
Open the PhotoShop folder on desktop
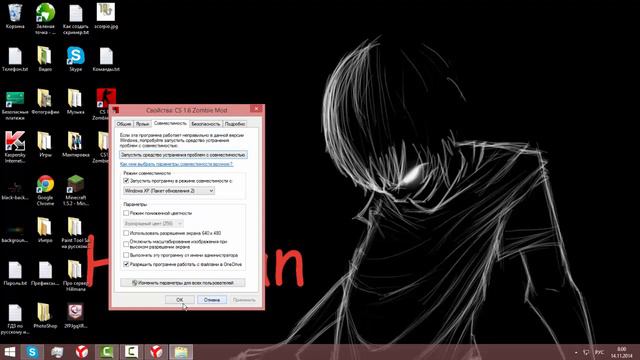point(45,313)
